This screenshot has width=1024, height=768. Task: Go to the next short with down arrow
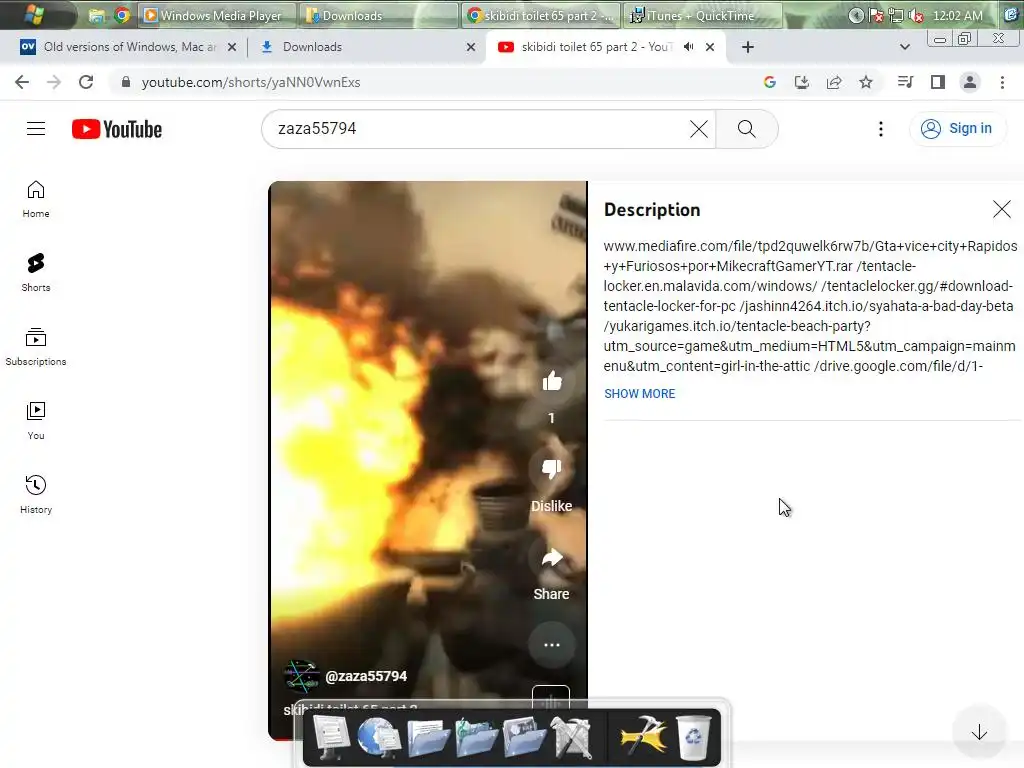(x=979, y=733)
